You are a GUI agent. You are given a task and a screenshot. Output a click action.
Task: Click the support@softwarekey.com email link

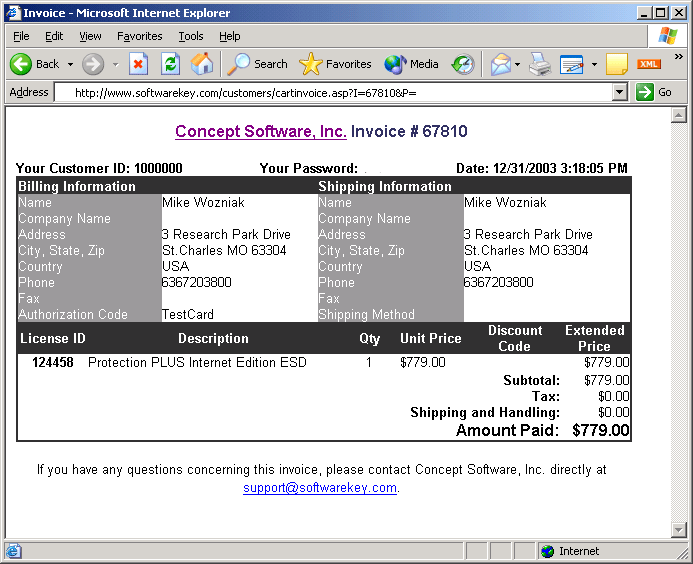(x=320, y=488)
